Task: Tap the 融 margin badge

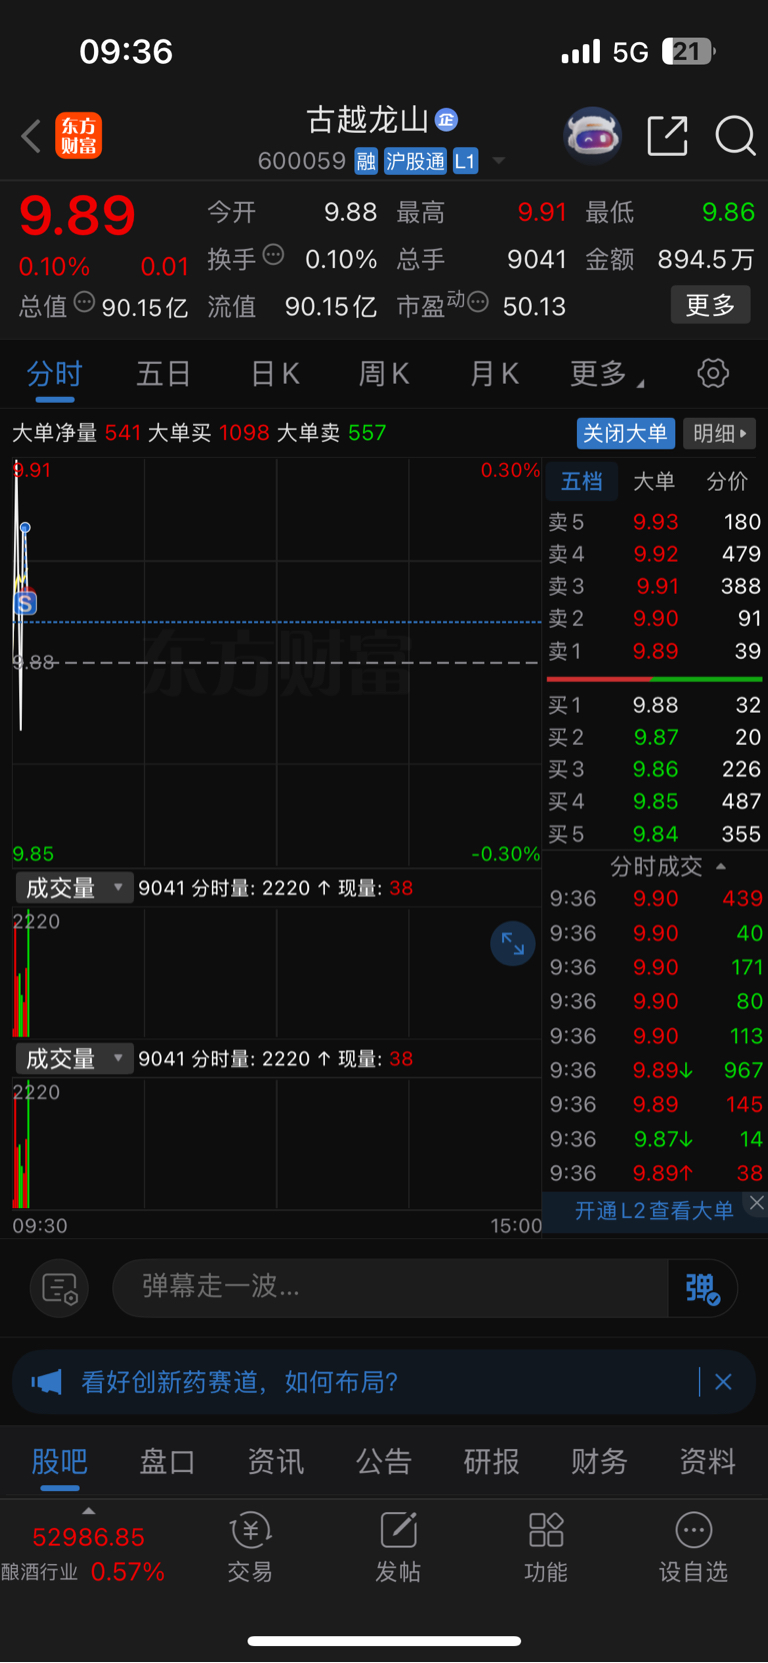Action: point(366,161)
